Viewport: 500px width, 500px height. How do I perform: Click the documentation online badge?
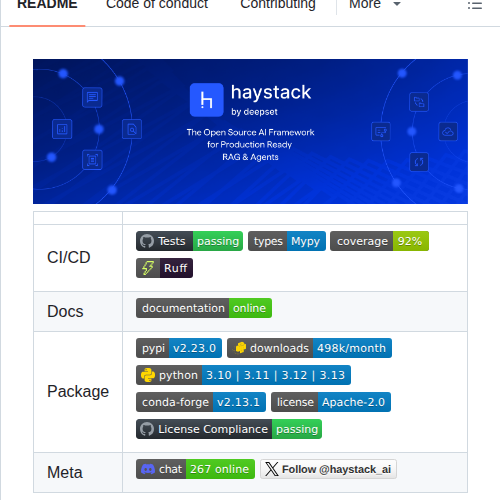tap(204, 308)
